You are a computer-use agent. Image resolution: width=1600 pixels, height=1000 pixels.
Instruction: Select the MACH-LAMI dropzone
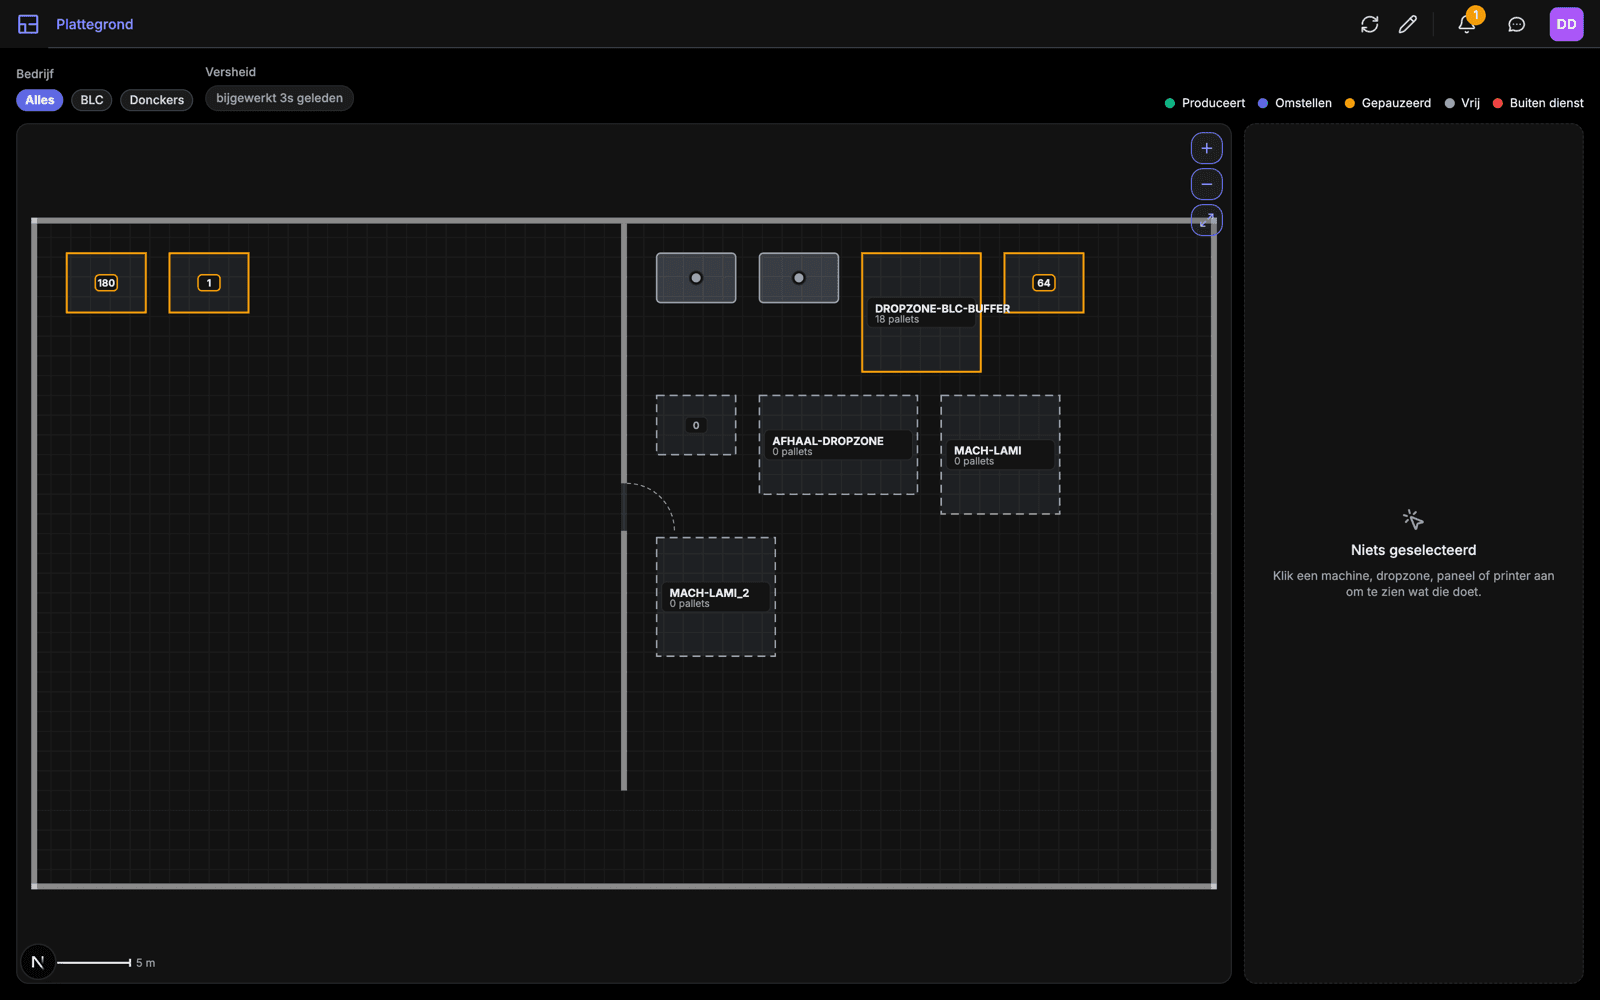pos(1000,455)
